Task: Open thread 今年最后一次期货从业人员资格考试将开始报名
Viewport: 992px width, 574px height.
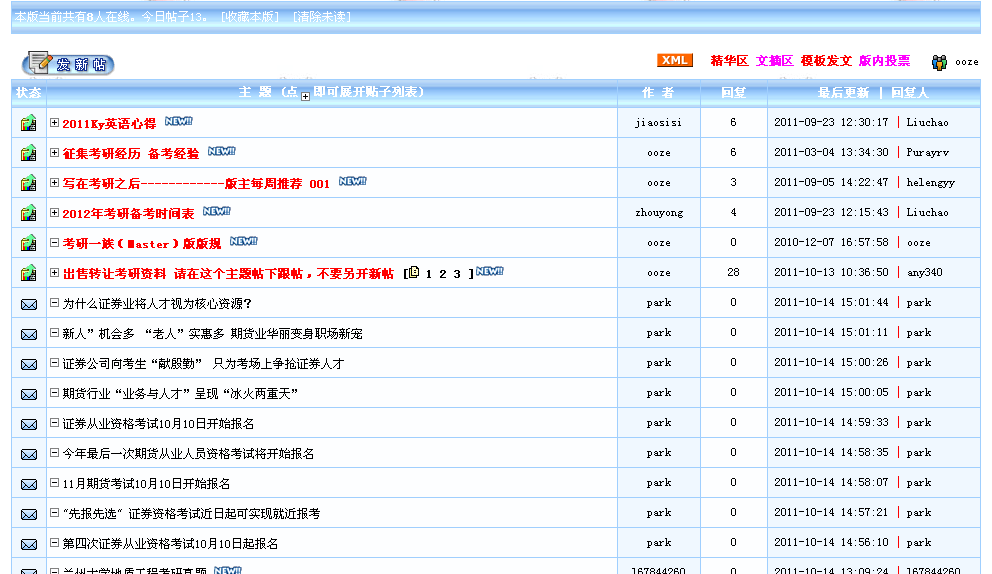Action: tap(189, 454)
